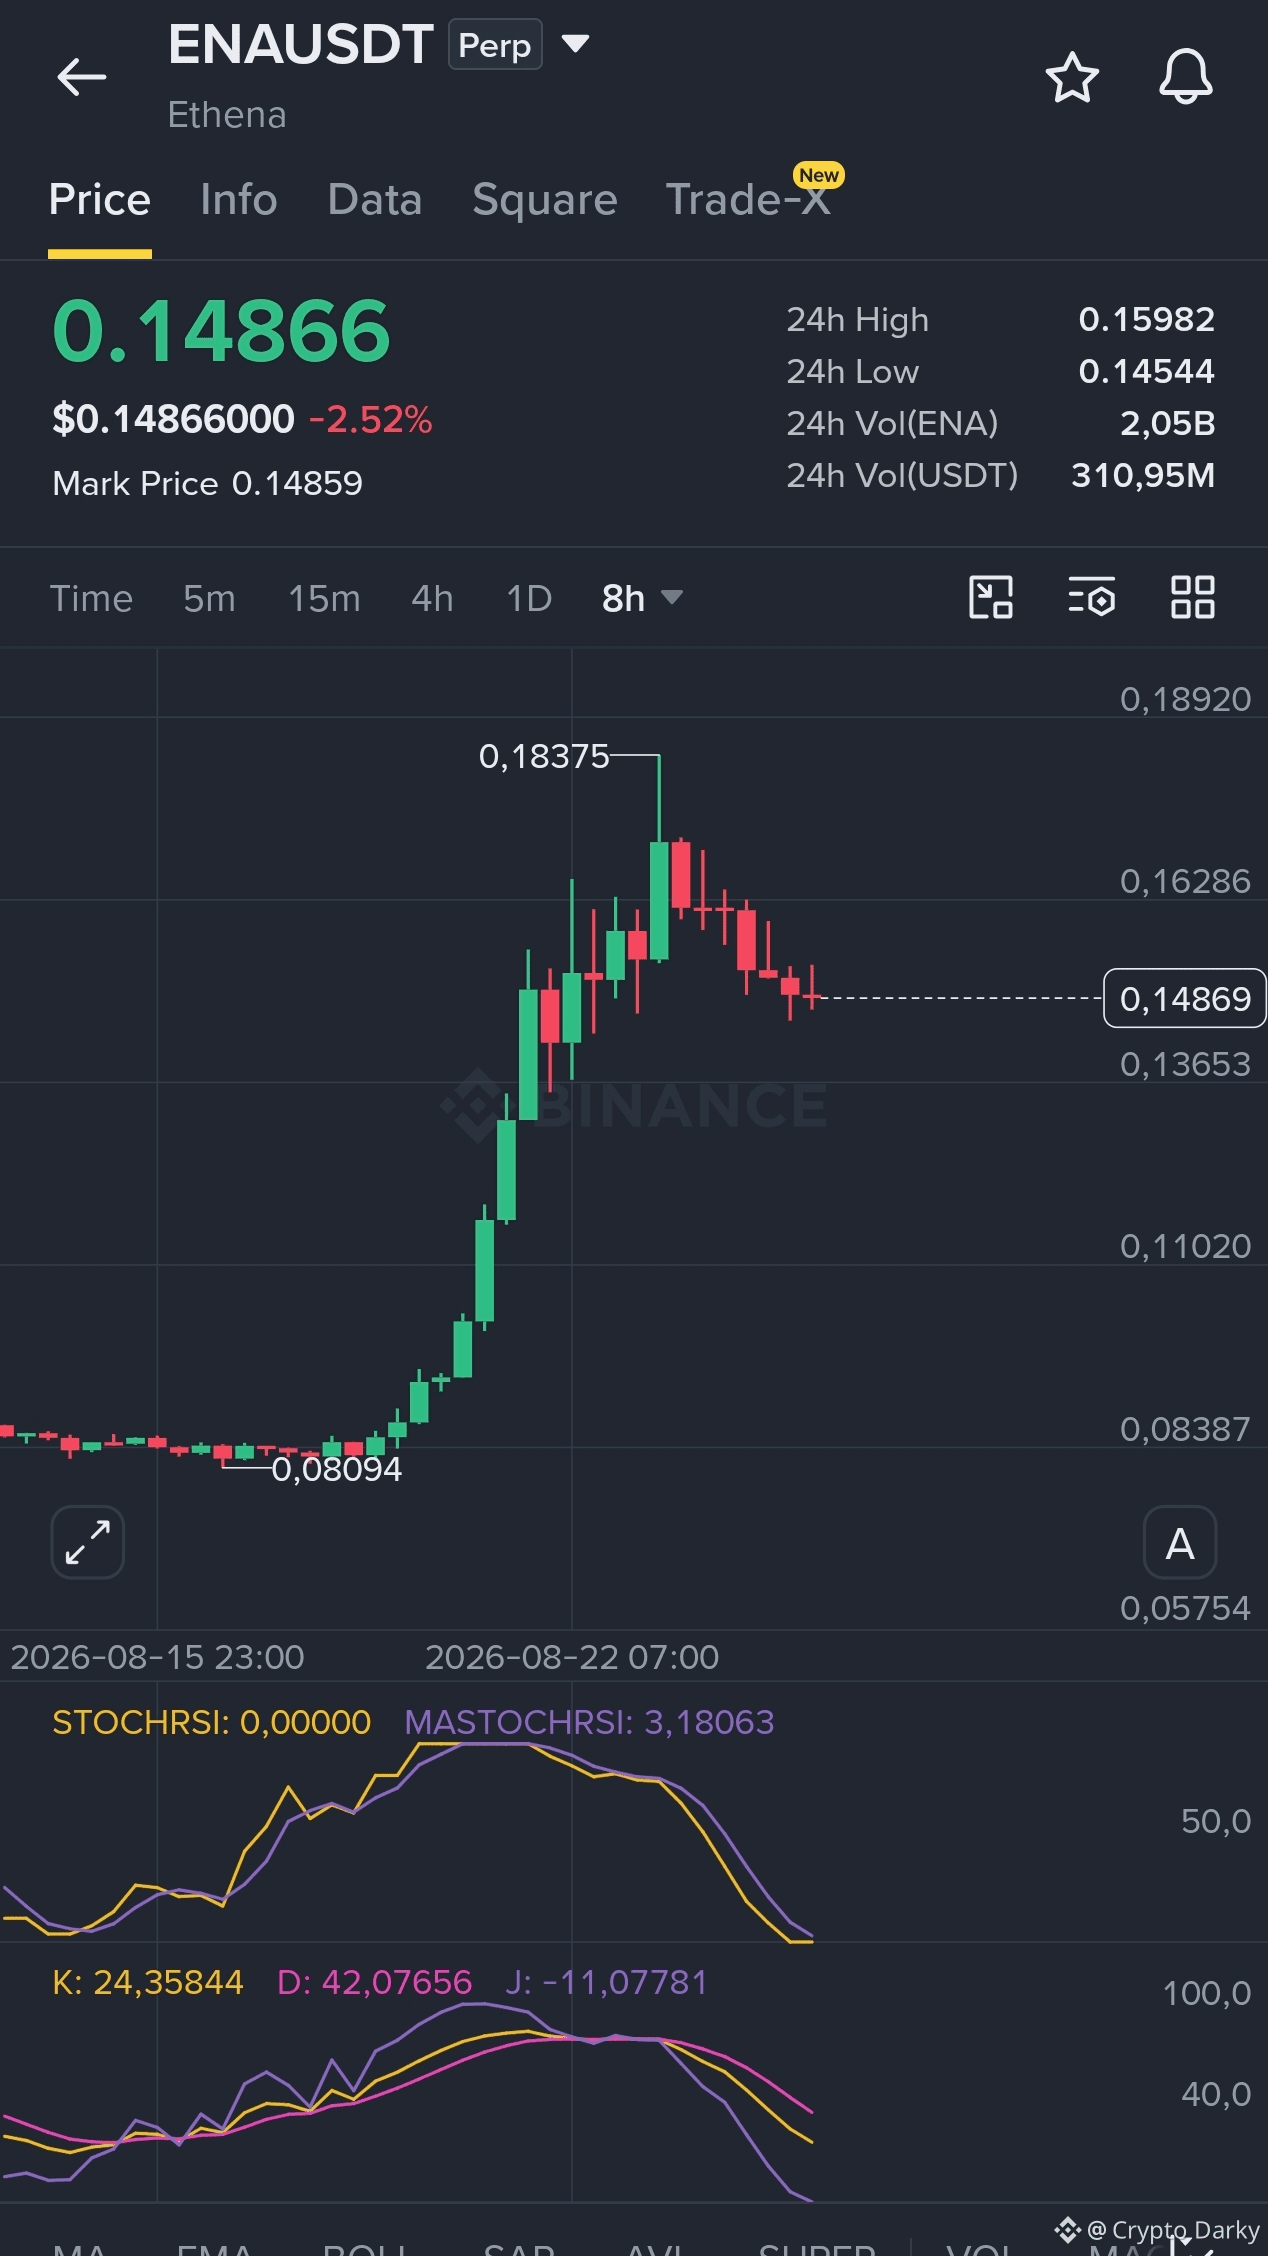Tap the Mark Price 0.14859 text

(207, 483)
